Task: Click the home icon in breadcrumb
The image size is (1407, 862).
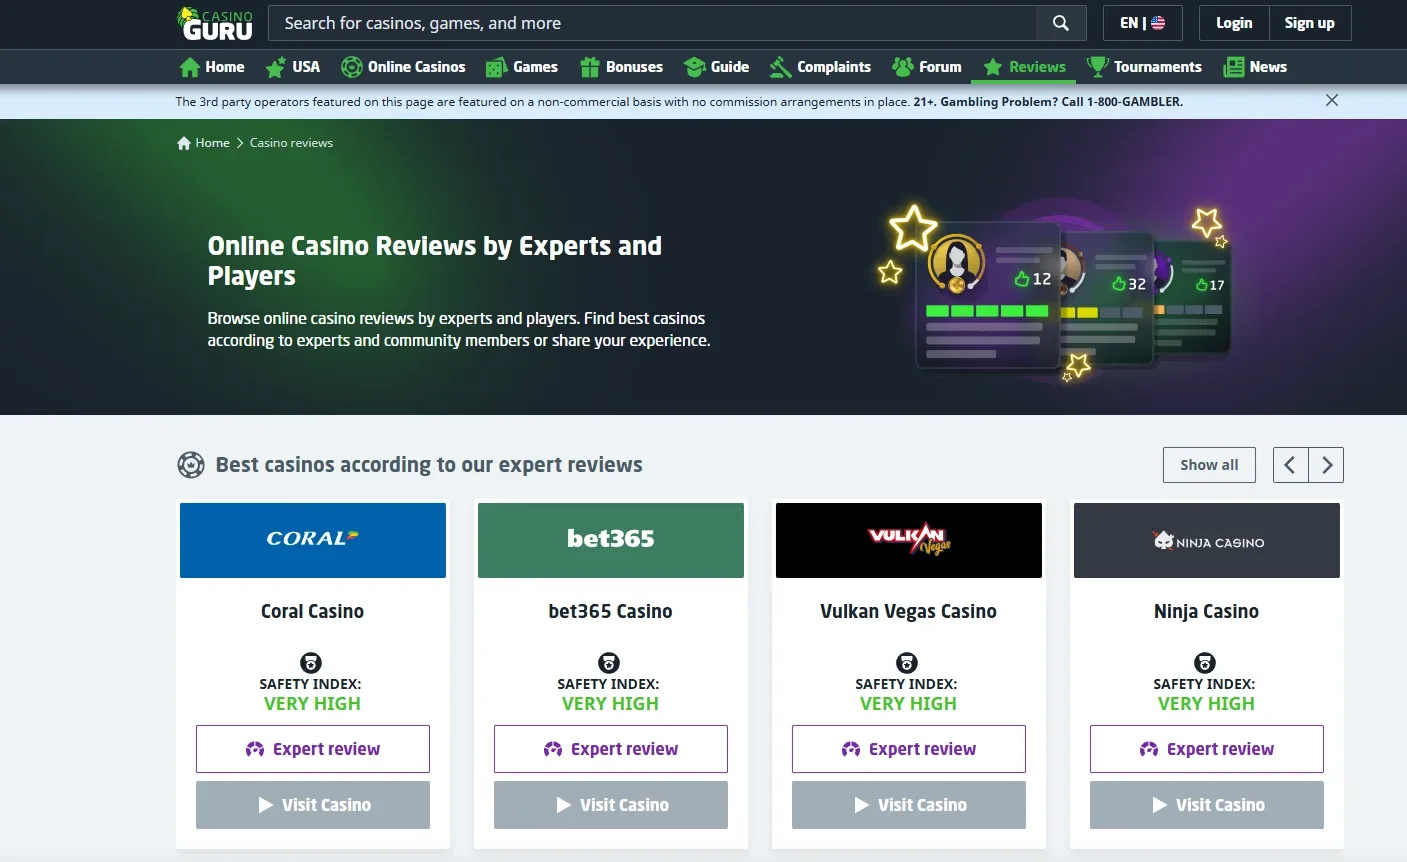Action: click(x=184, y=143)
